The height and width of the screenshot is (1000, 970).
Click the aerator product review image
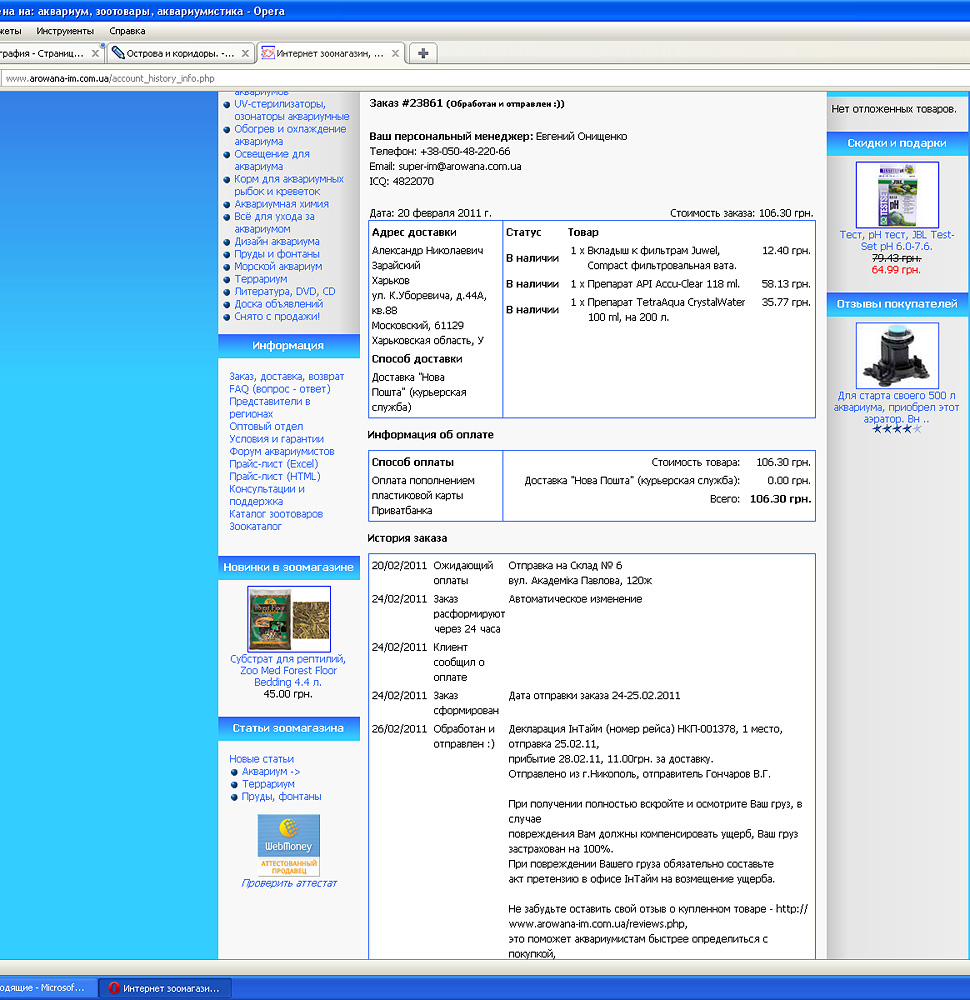[897, 356]
